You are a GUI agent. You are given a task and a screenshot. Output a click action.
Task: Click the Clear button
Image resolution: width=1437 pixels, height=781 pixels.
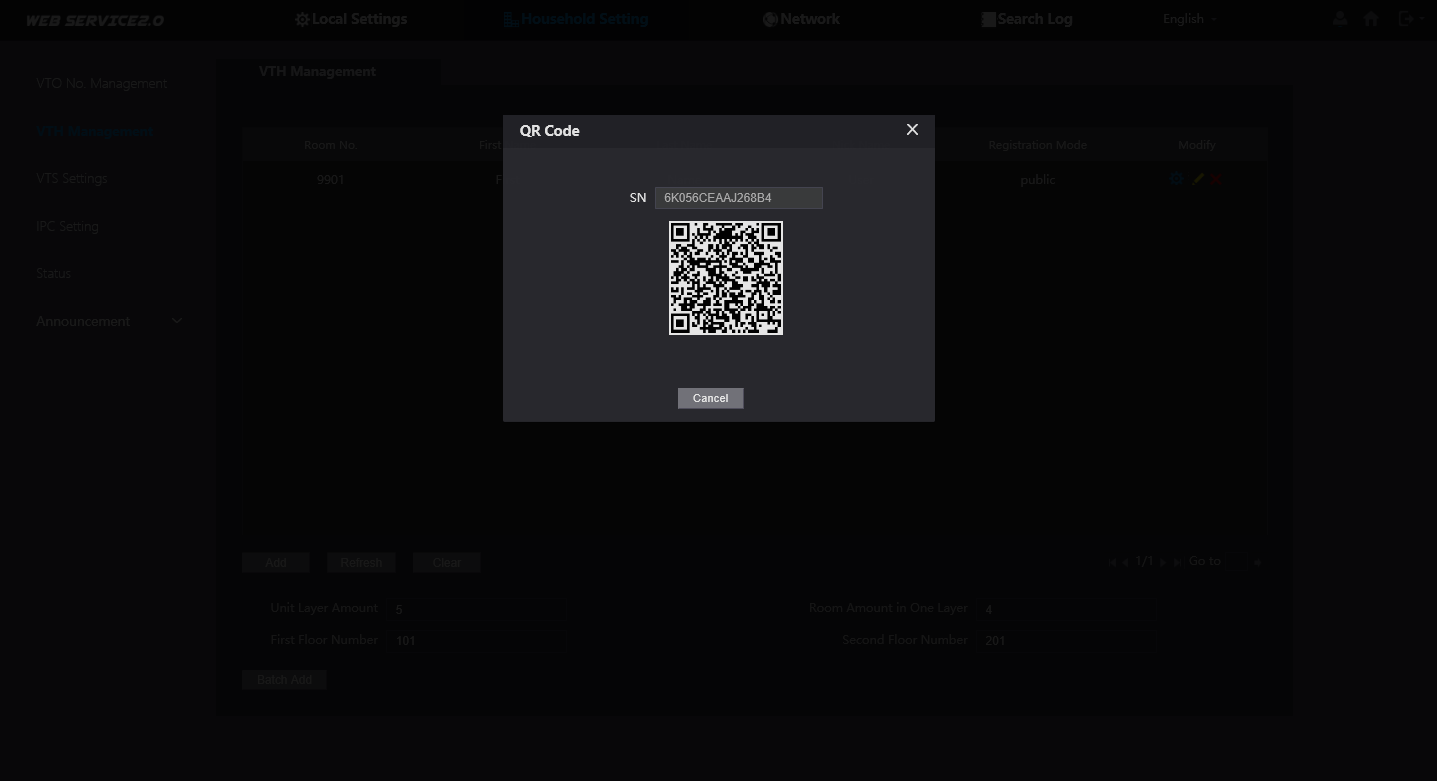[x=447, y=563]
